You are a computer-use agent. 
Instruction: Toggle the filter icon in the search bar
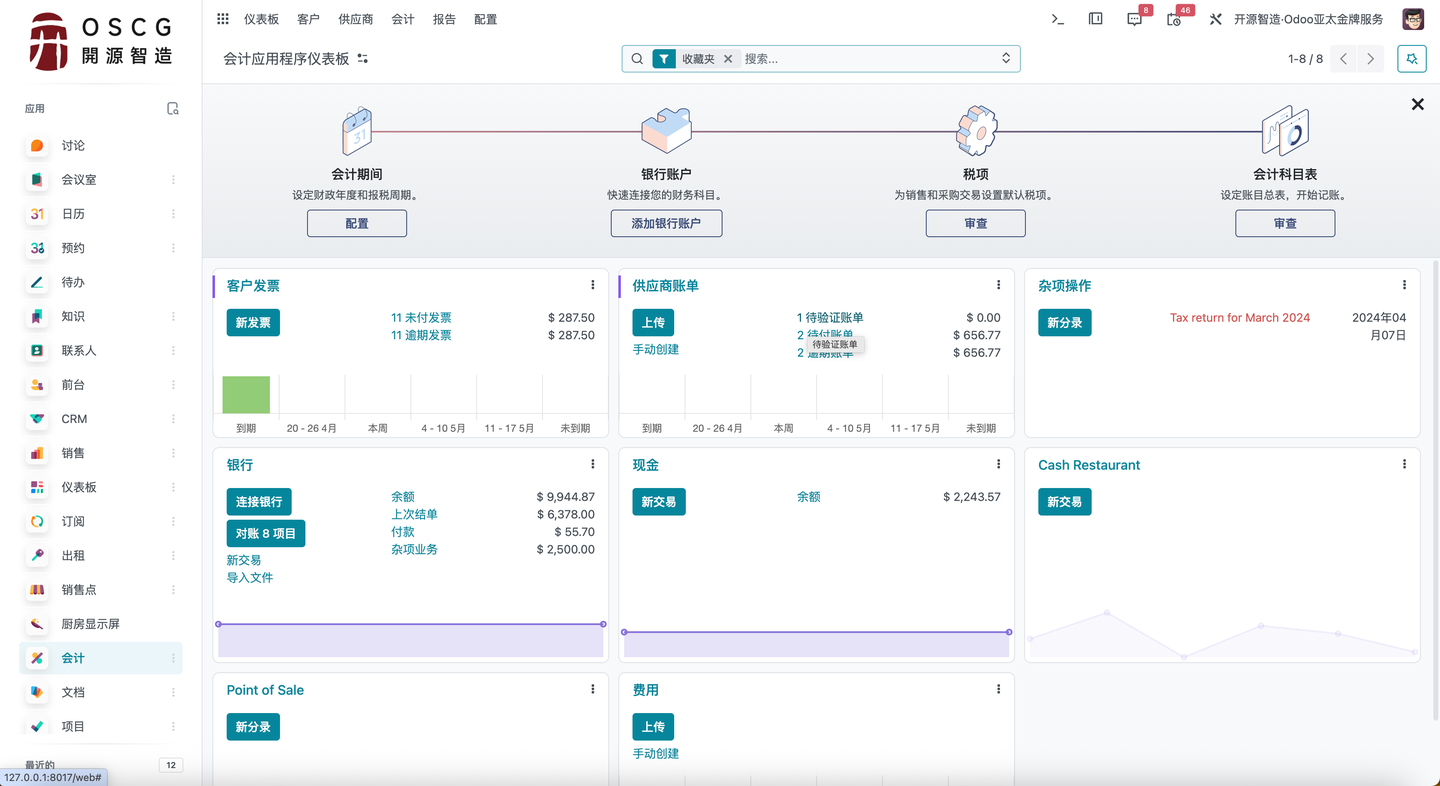pyautogui.click(x=662, y=58)
